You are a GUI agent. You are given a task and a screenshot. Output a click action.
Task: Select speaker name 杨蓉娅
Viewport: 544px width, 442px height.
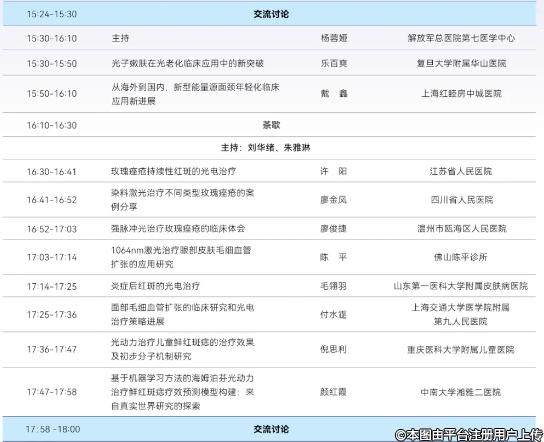(334, 38)
